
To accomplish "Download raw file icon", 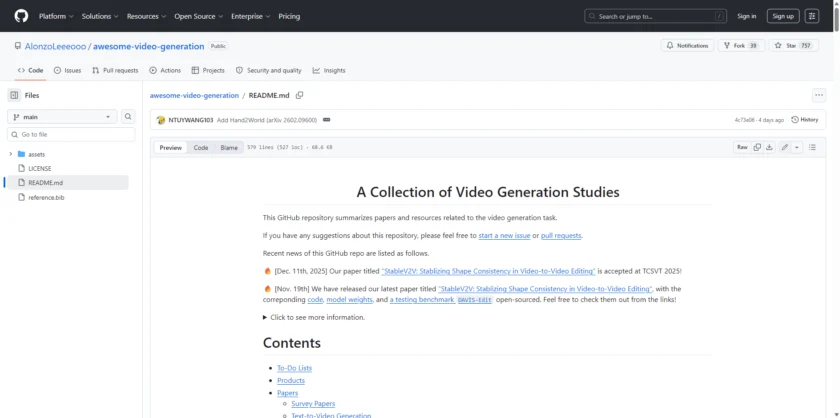I will 769,147.
